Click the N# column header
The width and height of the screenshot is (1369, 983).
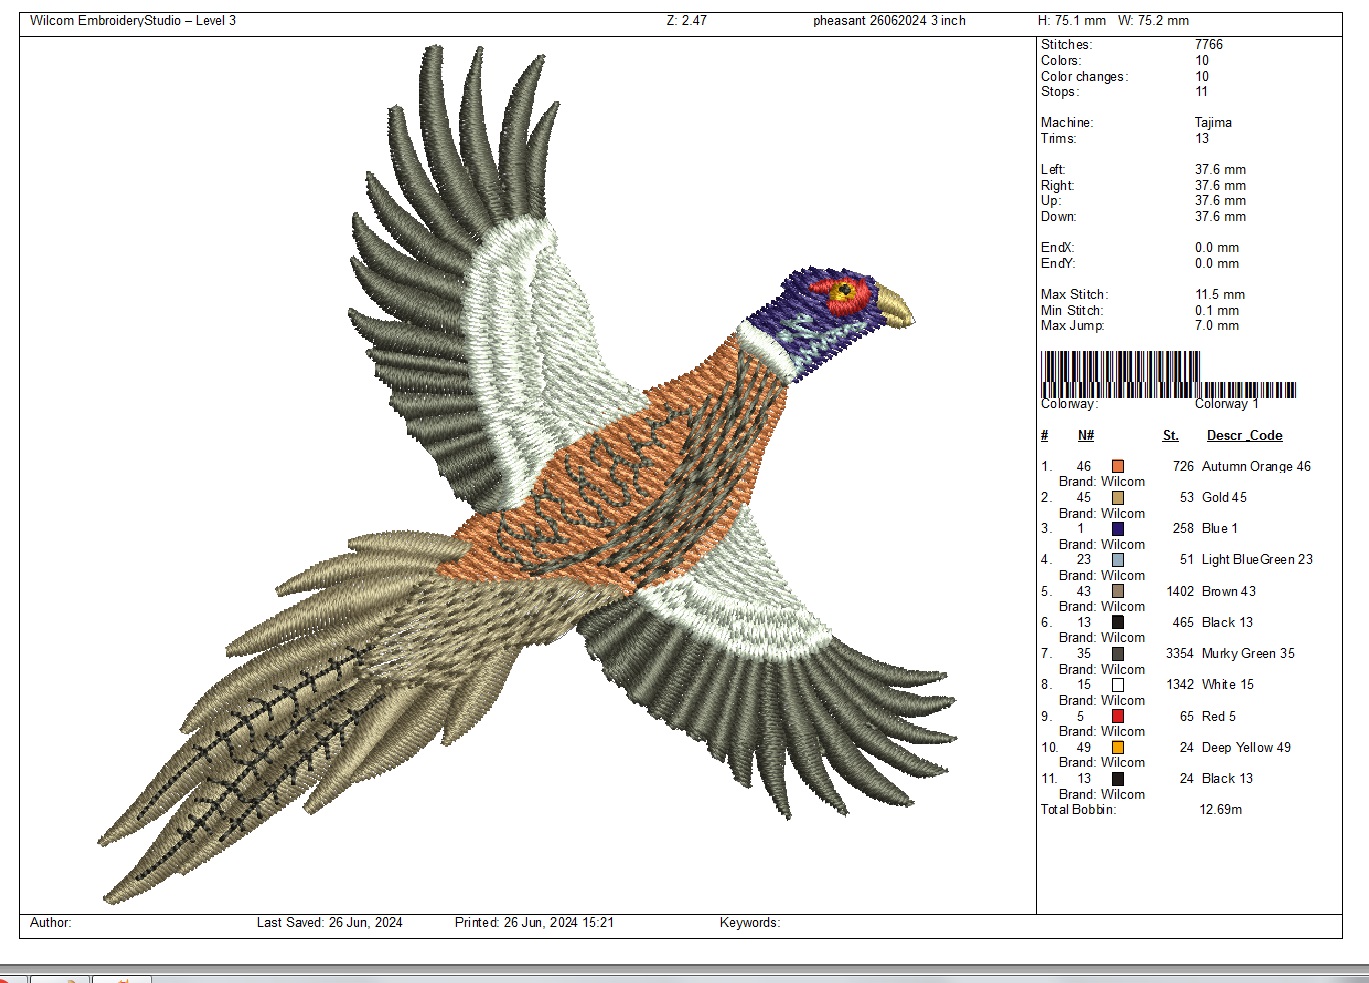[1085, 436]
